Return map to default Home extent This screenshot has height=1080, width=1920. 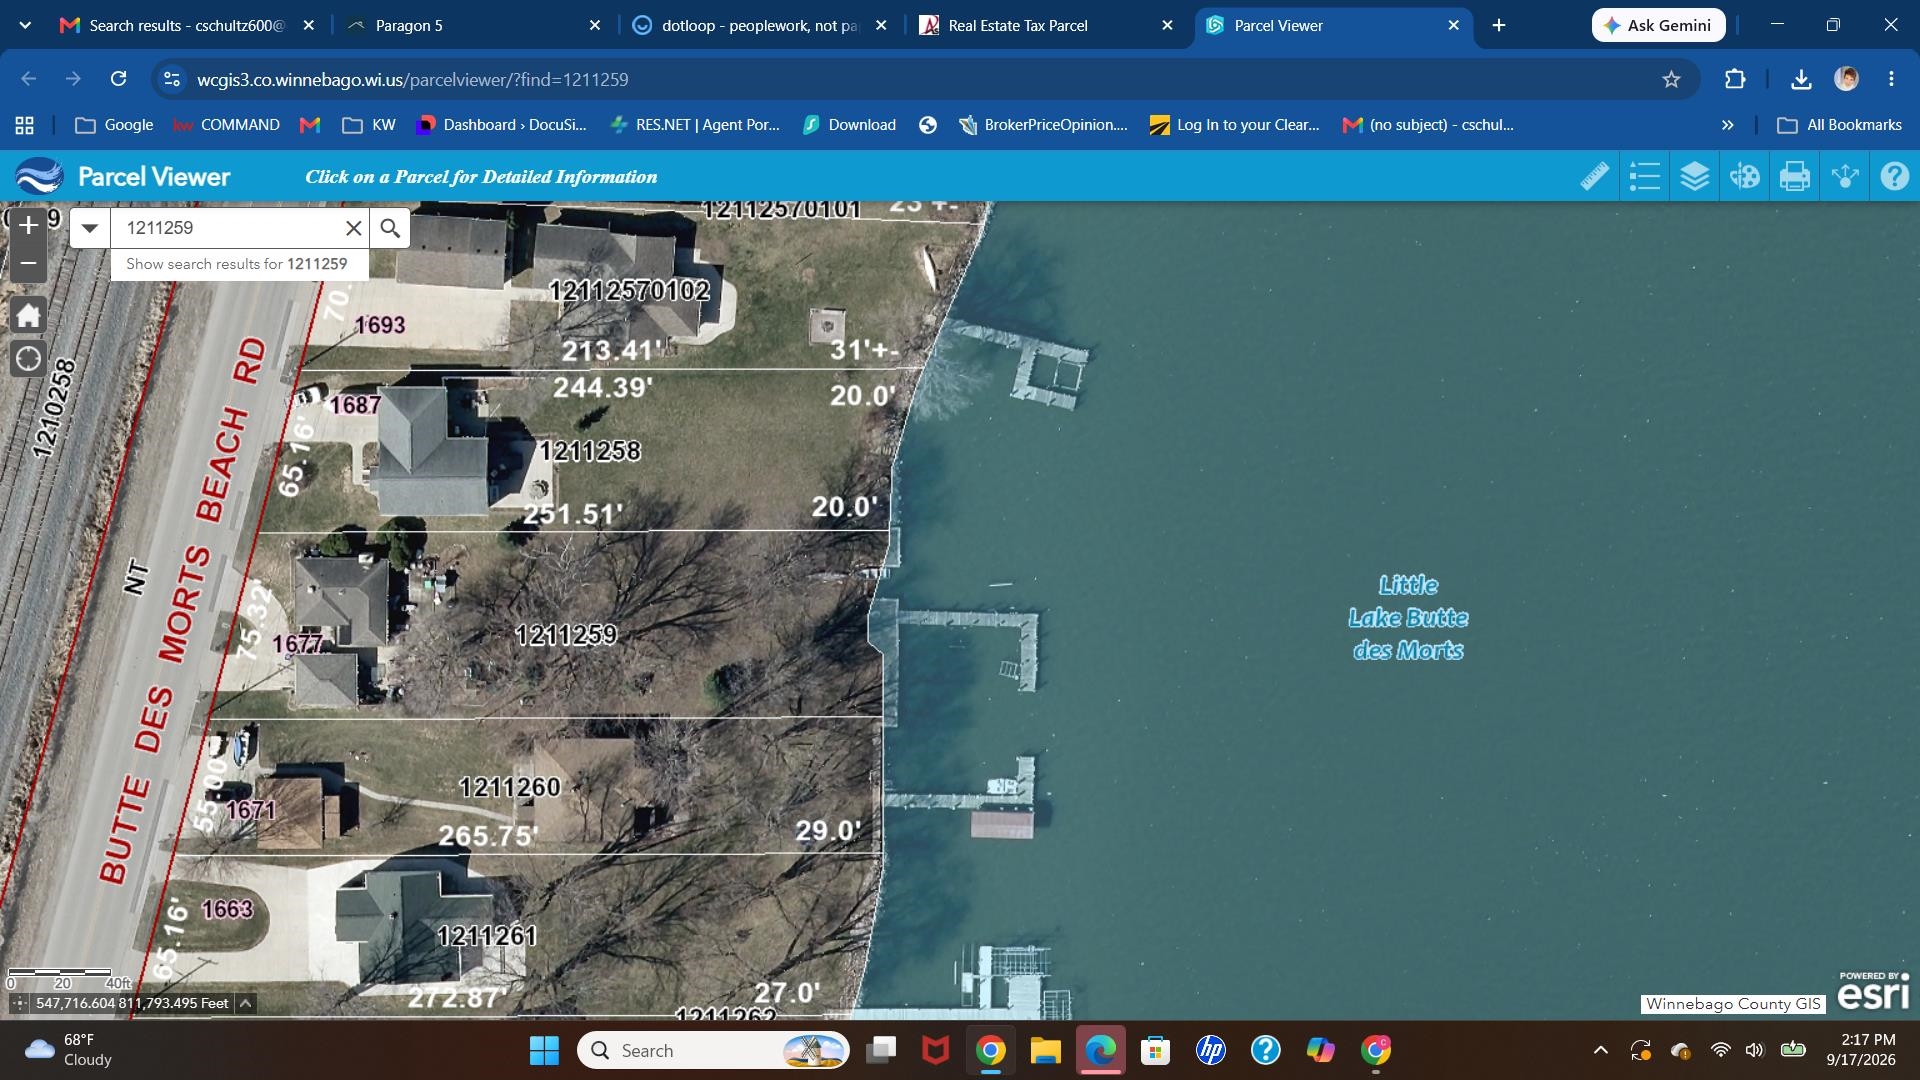[28, 316]
